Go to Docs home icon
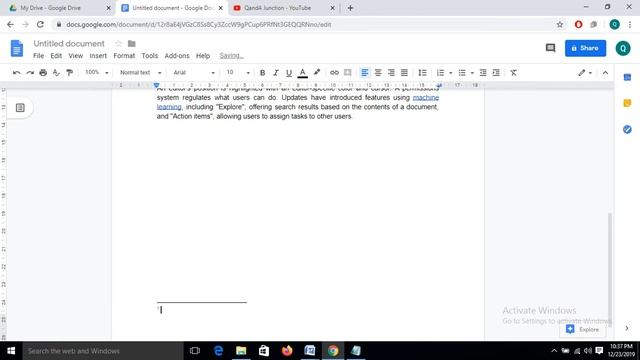 tap(17, 48)
